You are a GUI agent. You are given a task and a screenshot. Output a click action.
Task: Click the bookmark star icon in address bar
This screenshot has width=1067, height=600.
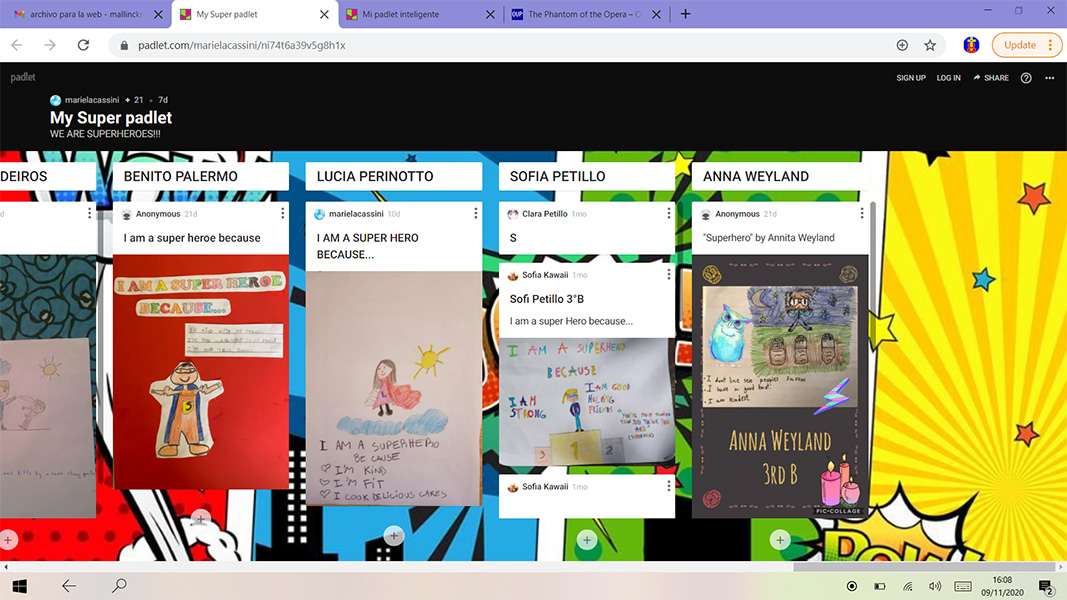point(930,45)
